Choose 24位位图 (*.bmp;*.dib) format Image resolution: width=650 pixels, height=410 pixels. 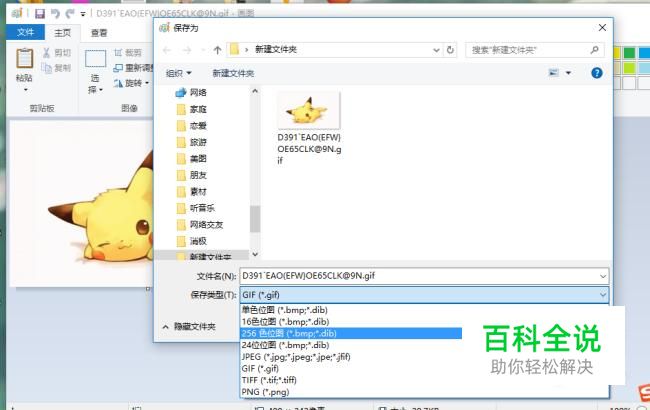coord(285,345)
